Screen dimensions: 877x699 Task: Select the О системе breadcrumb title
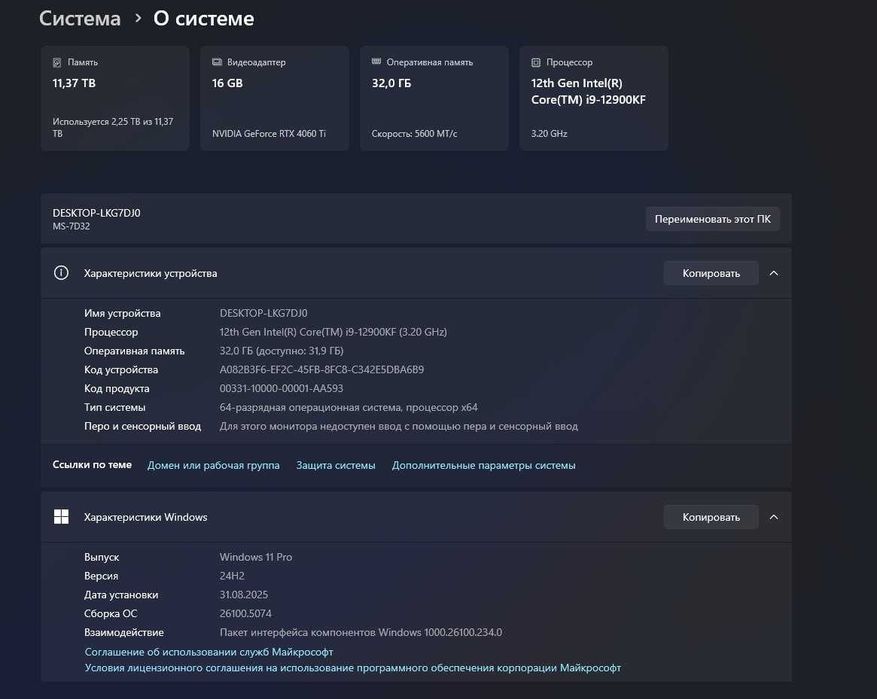(204, 18)
